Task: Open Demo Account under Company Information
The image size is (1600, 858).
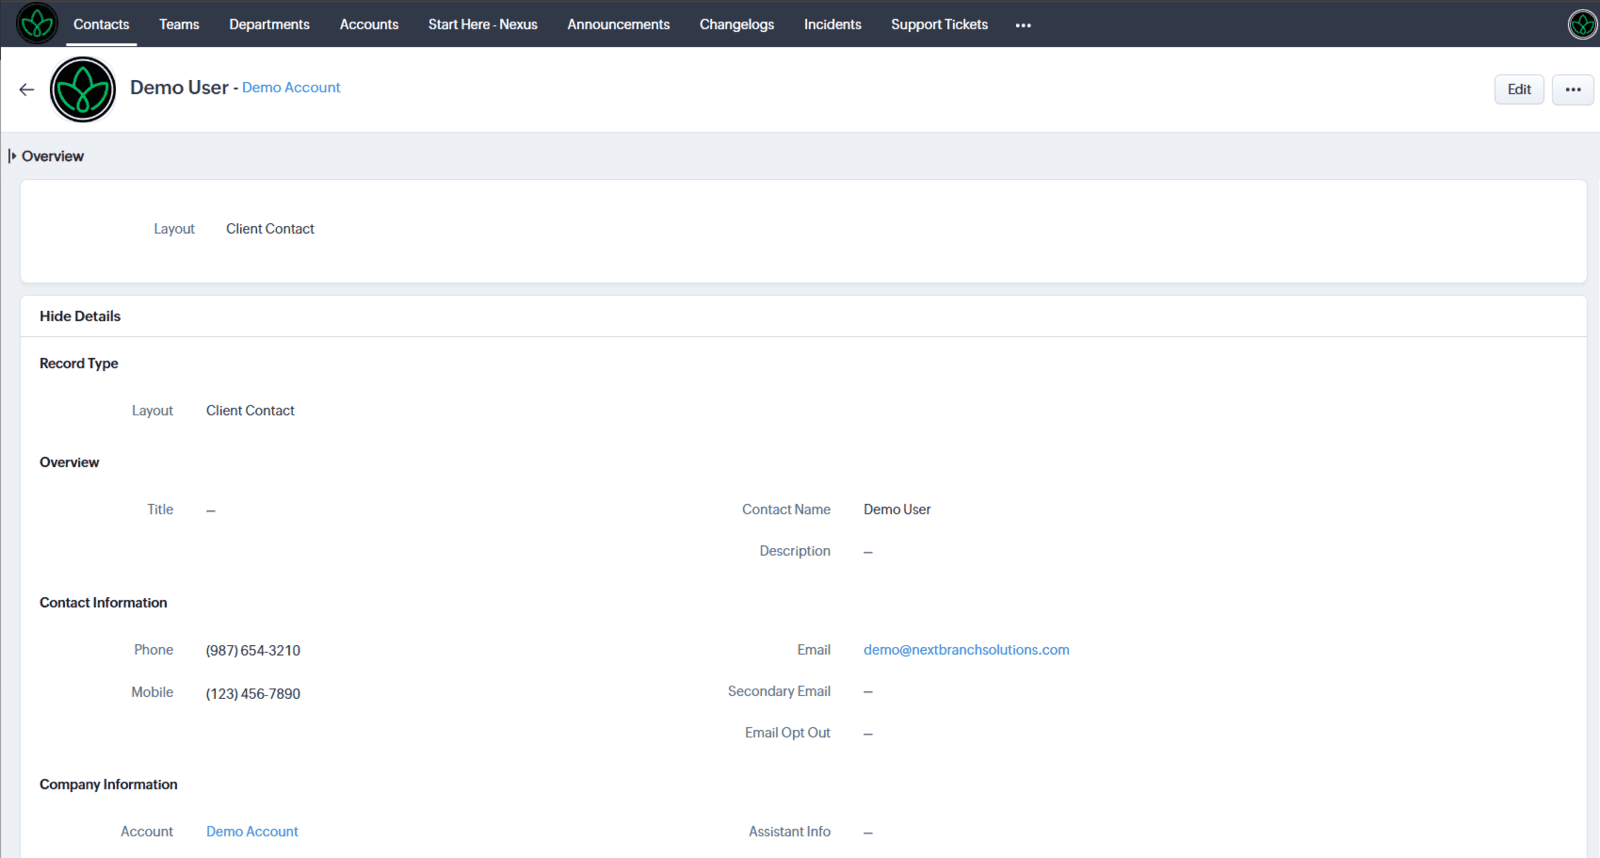Action: 252,832
